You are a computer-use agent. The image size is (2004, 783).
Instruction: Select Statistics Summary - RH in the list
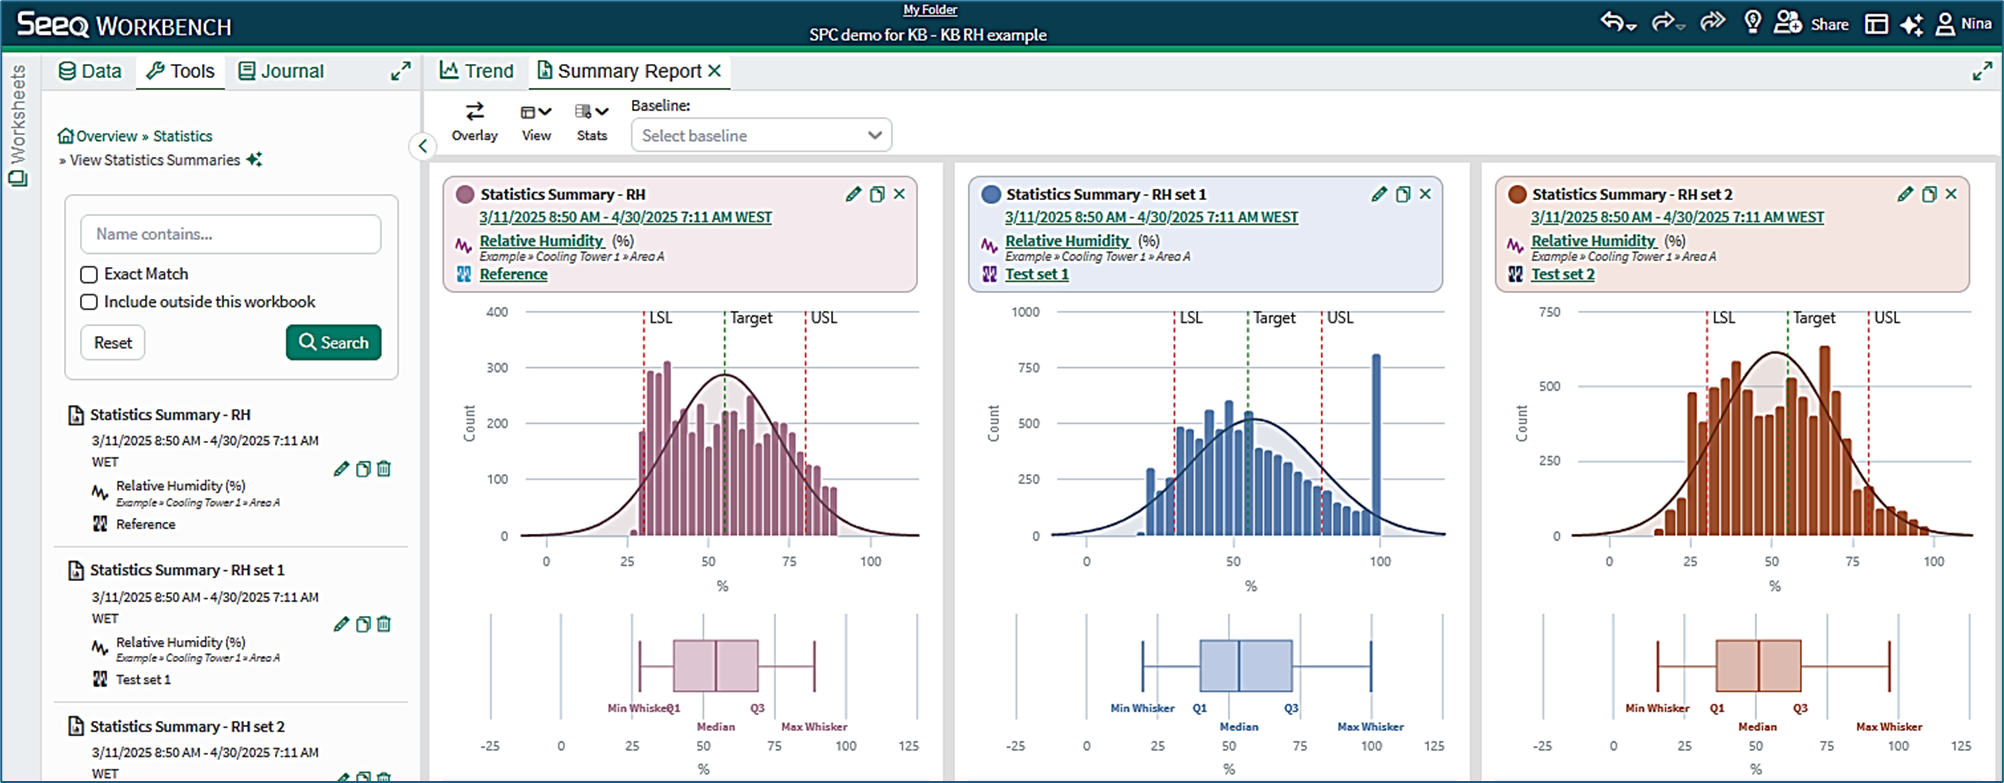[170, 414]
